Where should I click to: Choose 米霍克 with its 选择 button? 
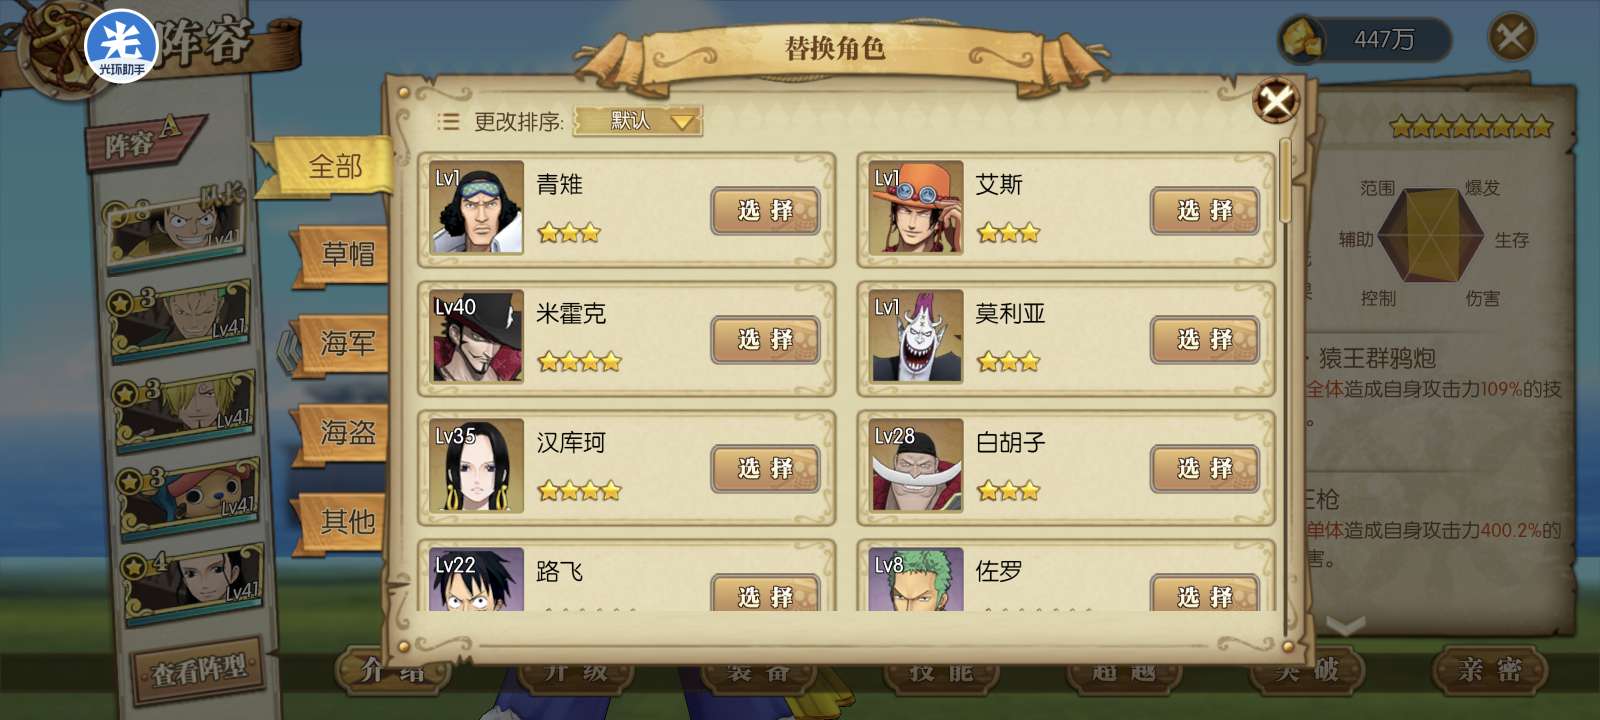[x=765, y=340]
